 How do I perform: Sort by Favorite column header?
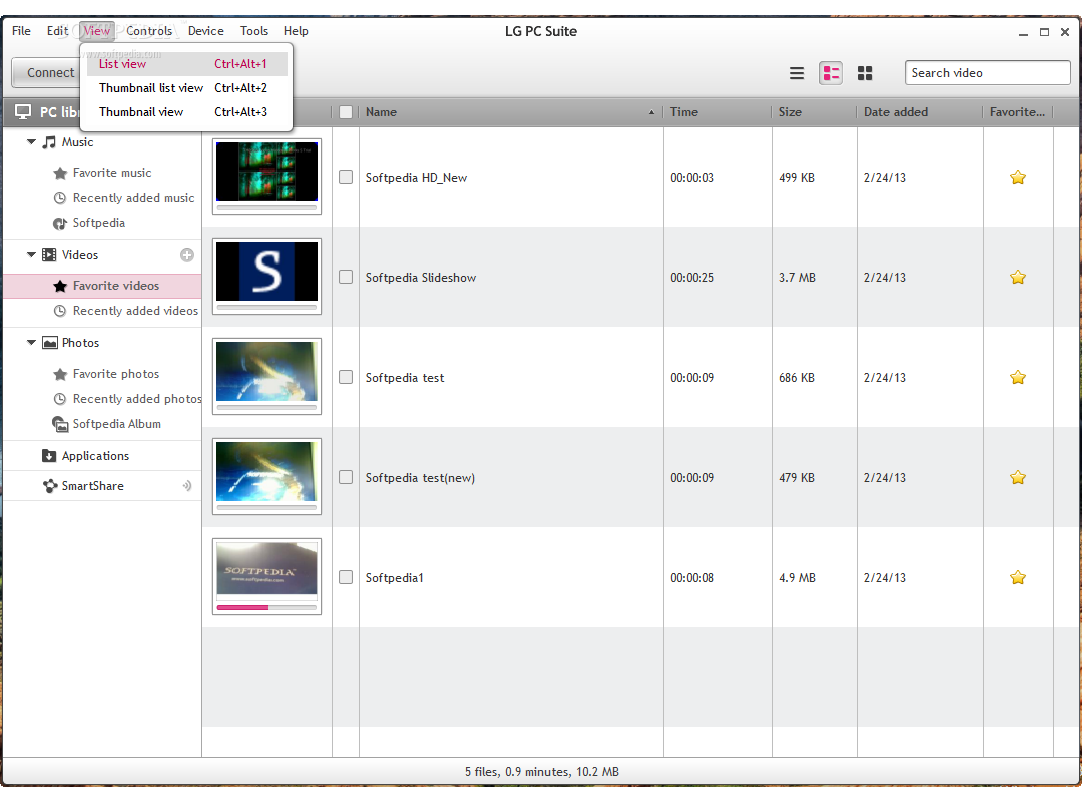tap(1018, 112)
